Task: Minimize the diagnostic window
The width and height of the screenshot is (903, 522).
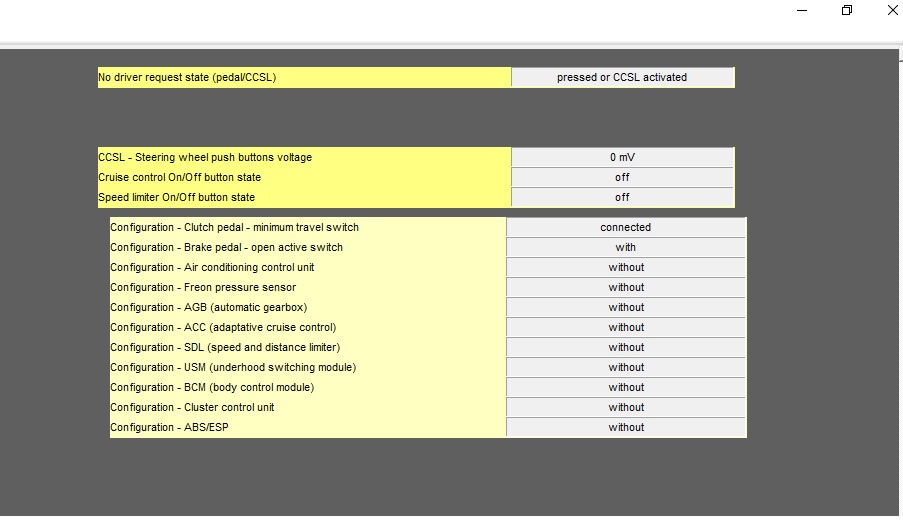Action: [802, 10]
